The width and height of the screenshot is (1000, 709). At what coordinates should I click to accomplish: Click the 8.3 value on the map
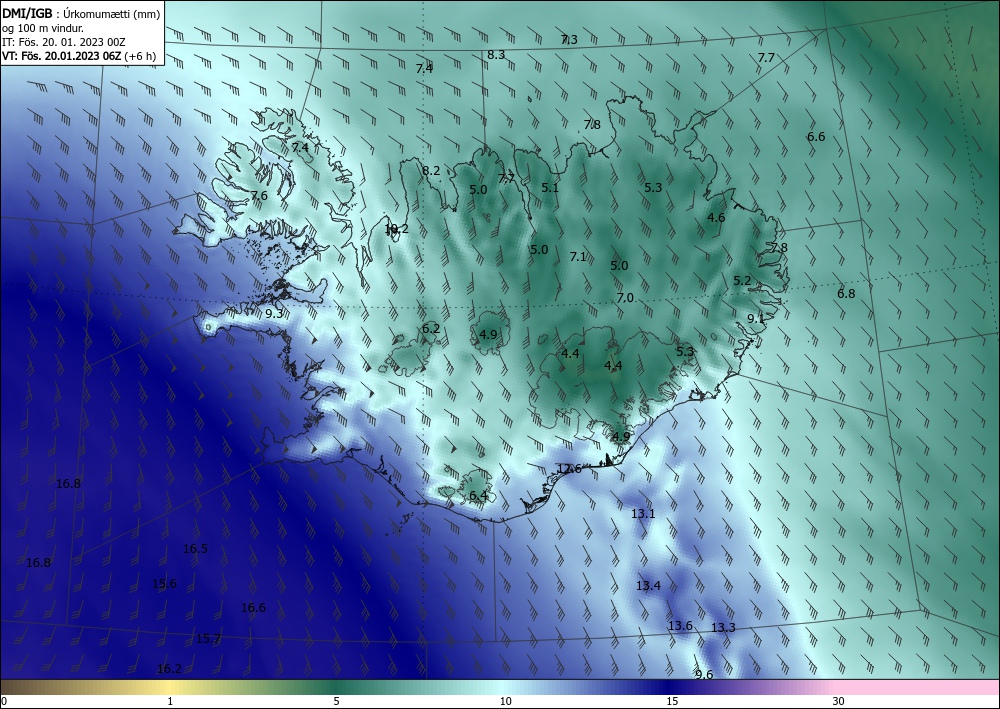(x=496, y=55)
